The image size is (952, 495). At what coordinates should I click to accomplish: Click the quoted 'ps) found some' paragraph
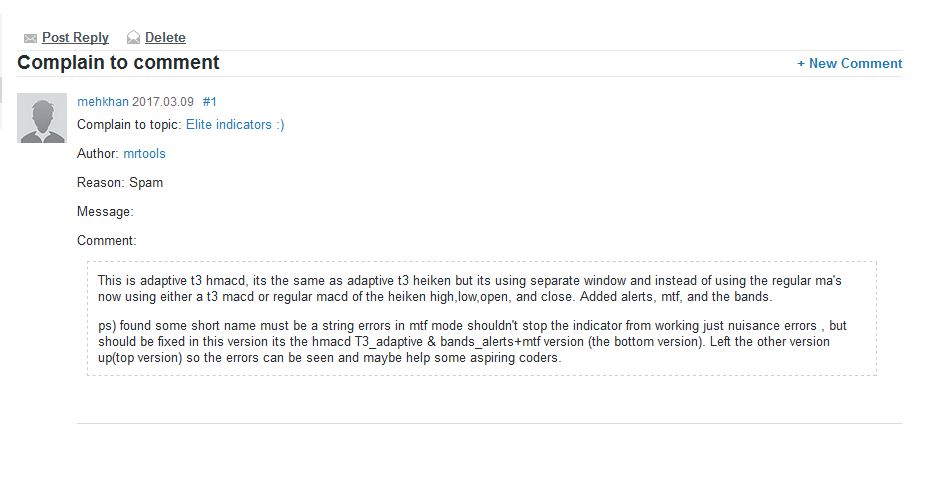click(472, 342)
